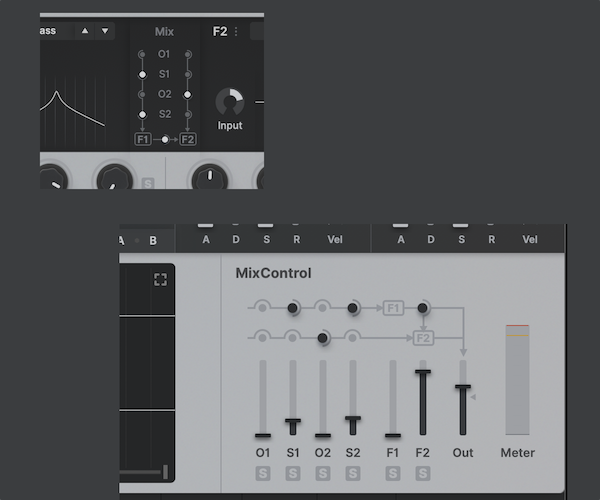
Task: Click the O2 level fader handle
Action: 323,435
